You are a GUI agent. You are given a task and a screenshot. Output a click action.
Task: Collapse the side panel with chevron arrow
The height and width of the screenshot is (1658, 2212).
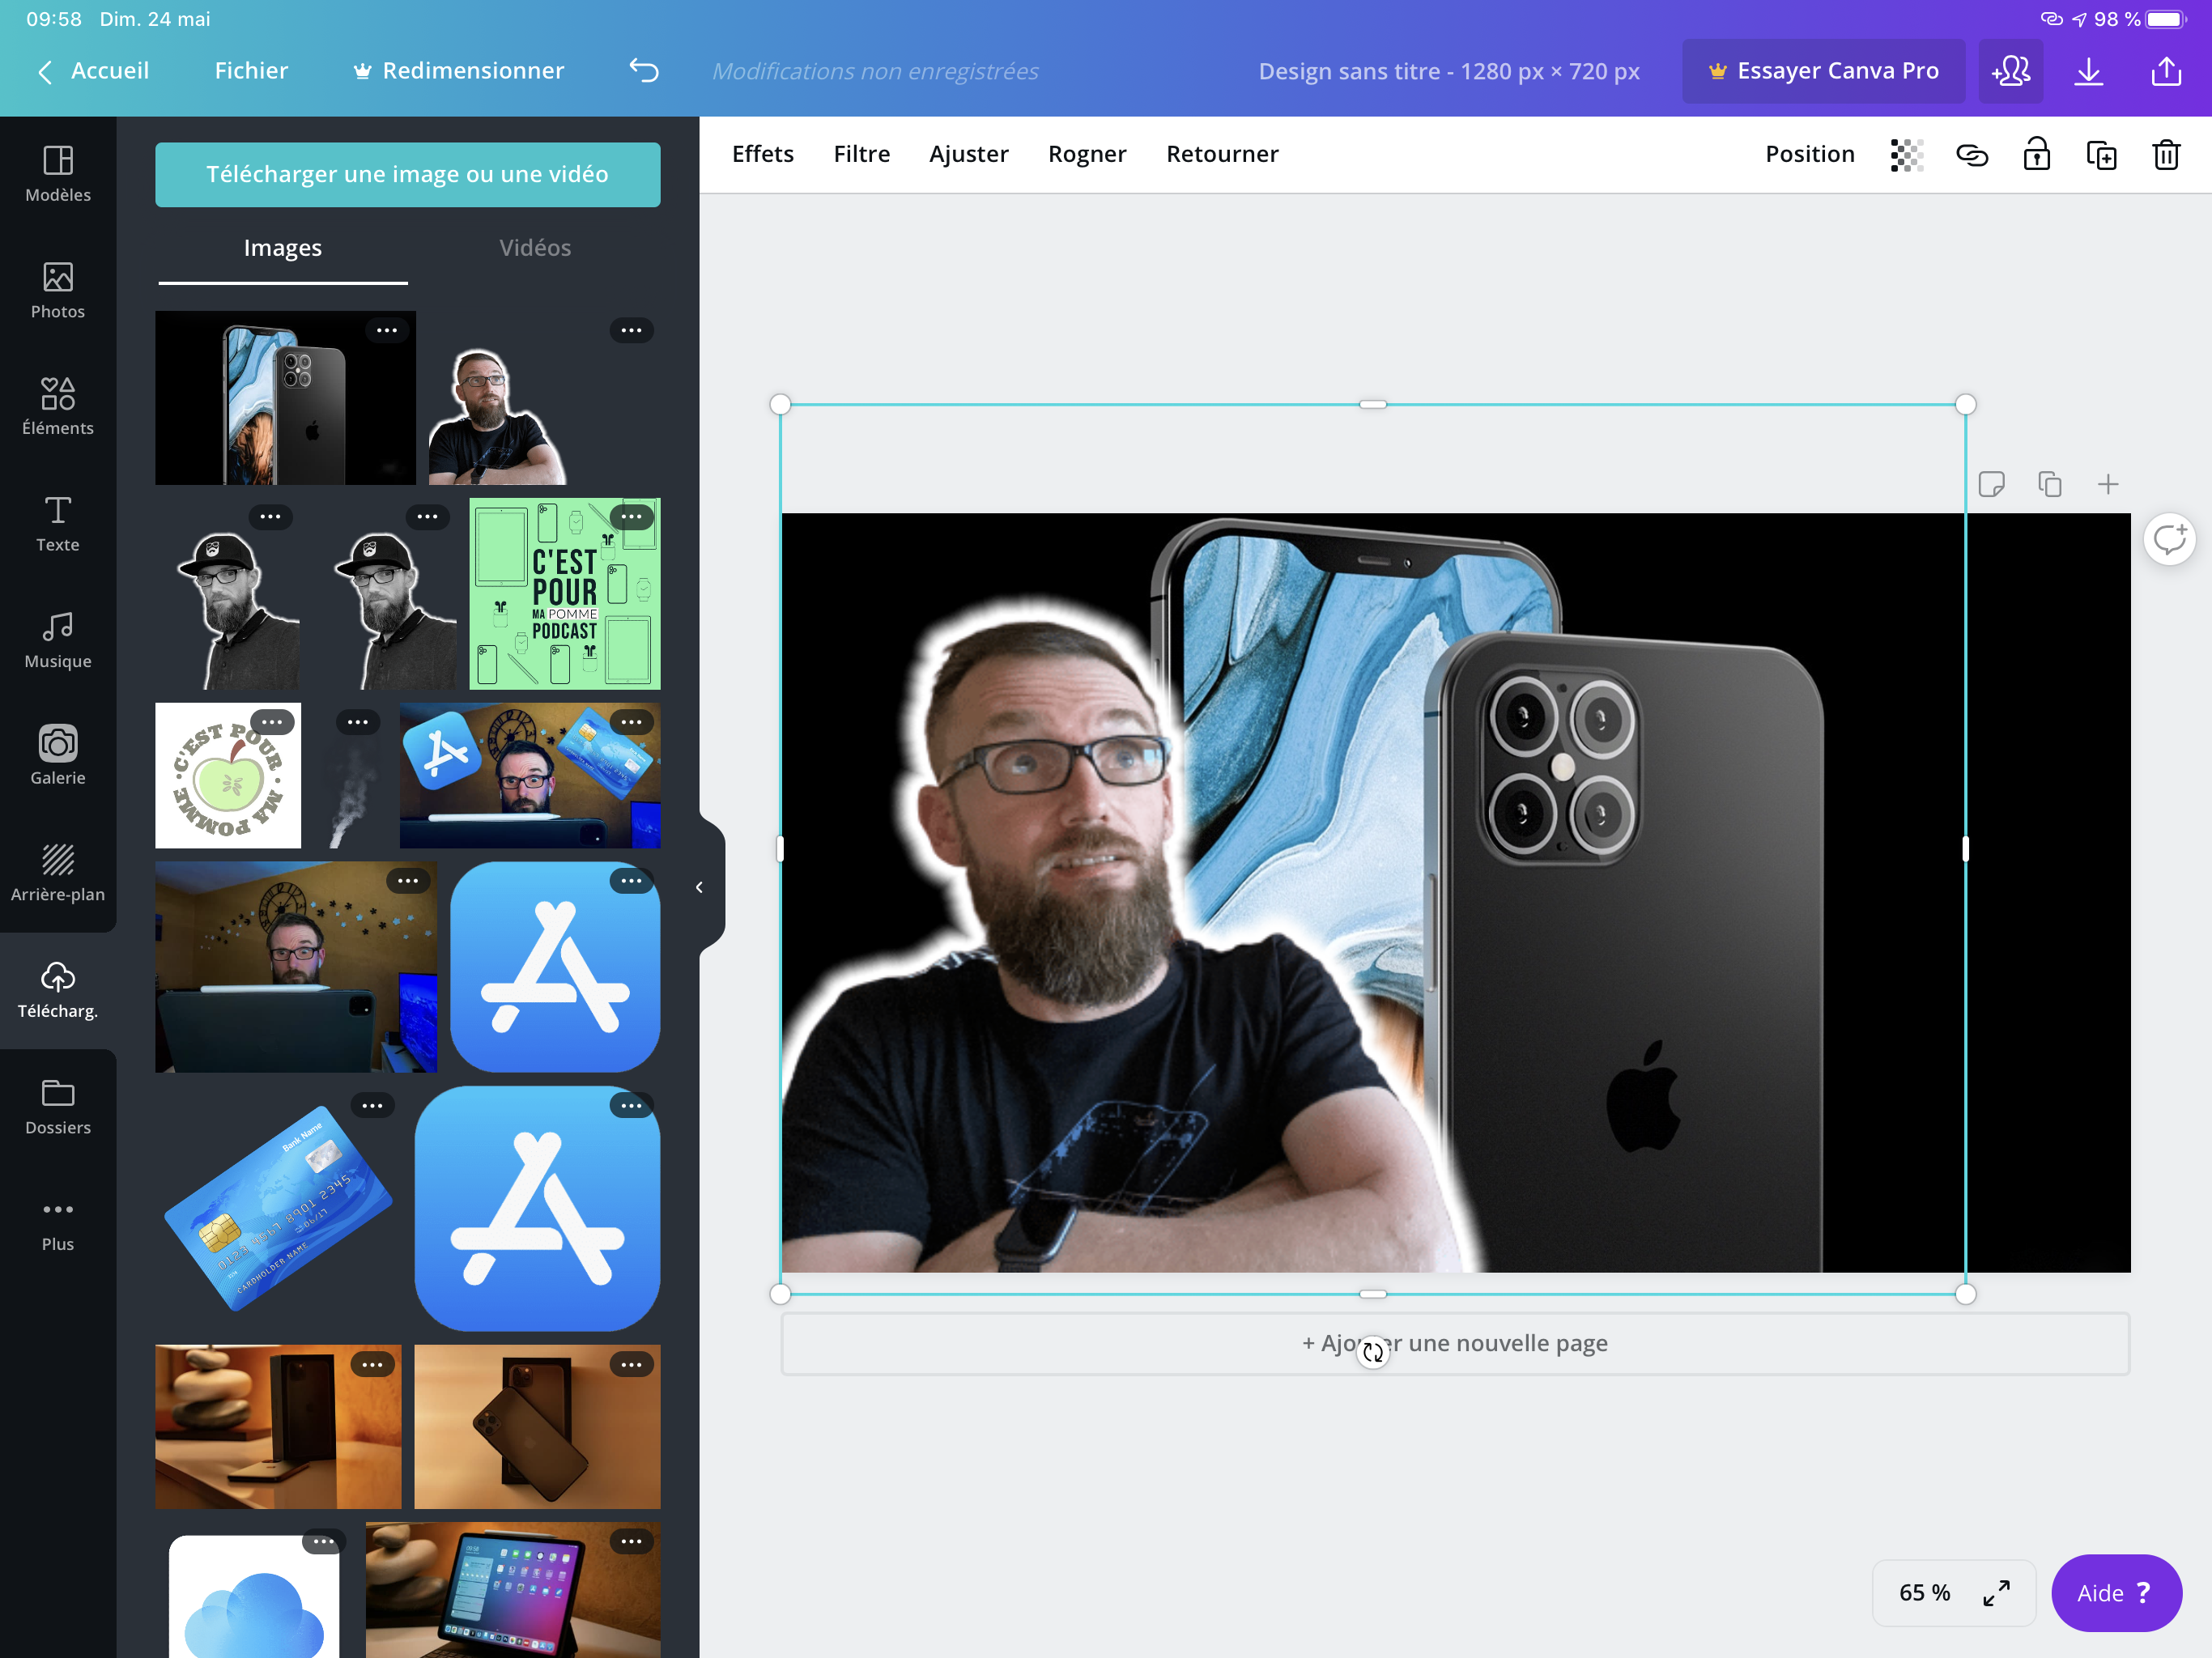[x=699, y=887]
